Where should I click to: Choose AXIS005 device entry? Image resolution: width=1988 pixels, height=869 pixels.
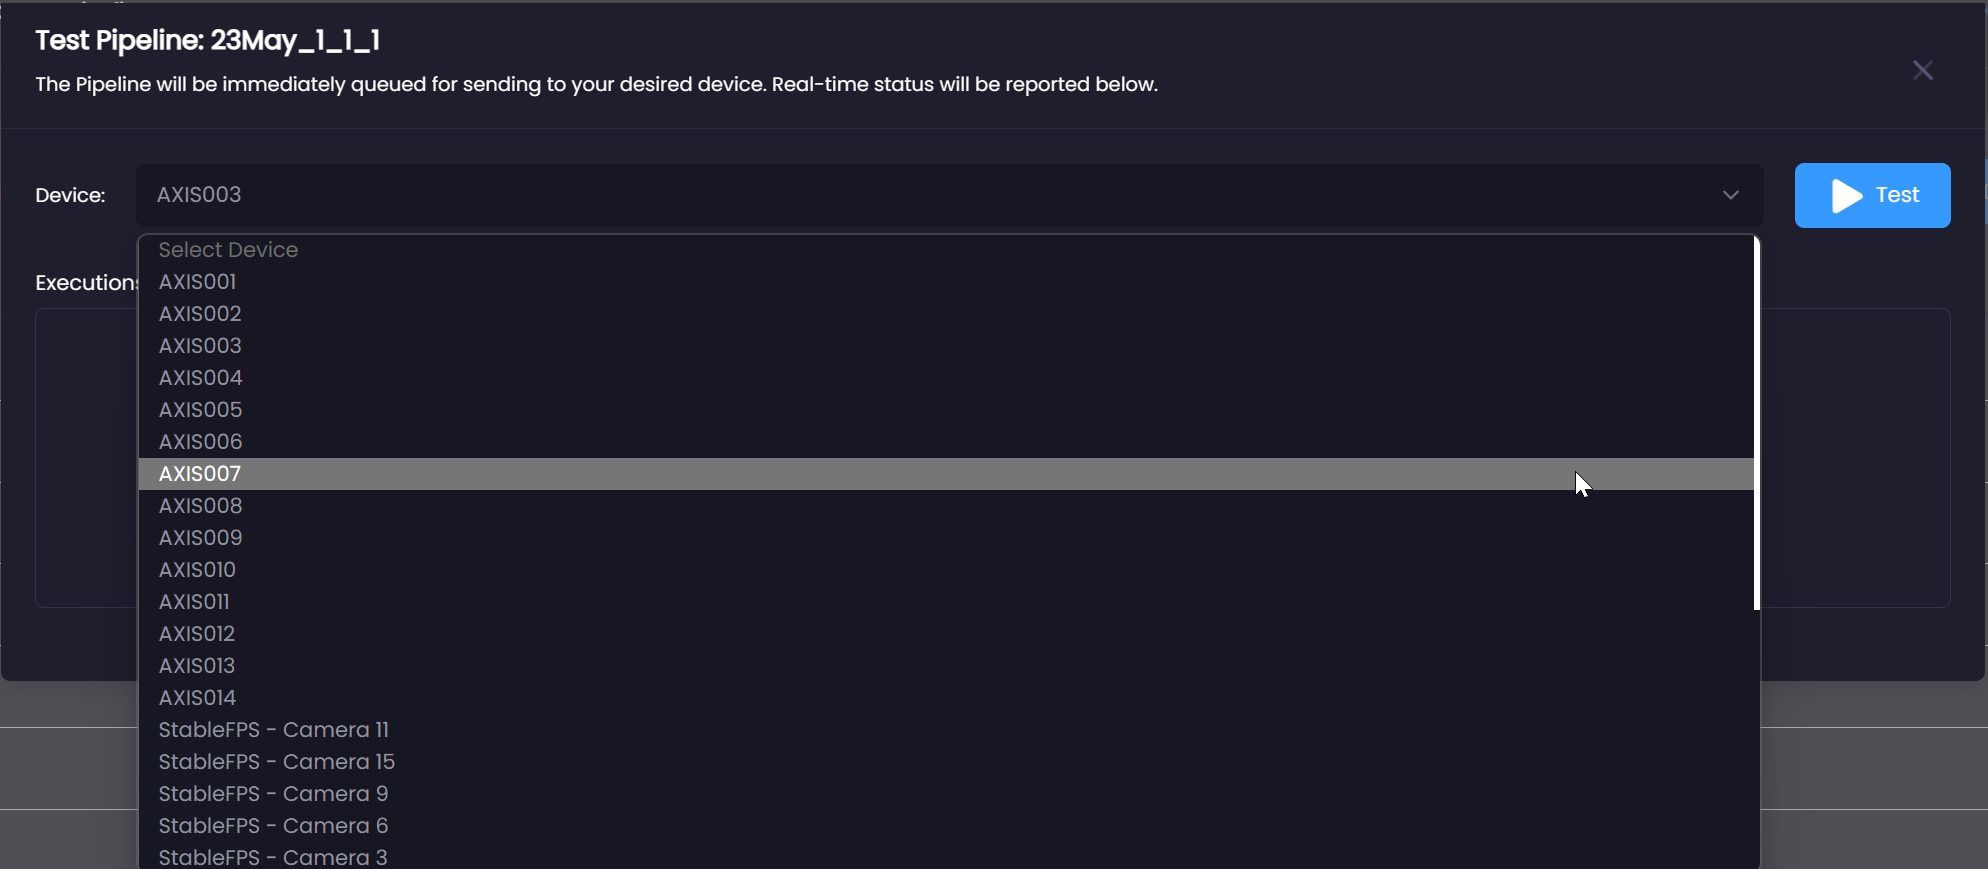[x=946, y=410]
